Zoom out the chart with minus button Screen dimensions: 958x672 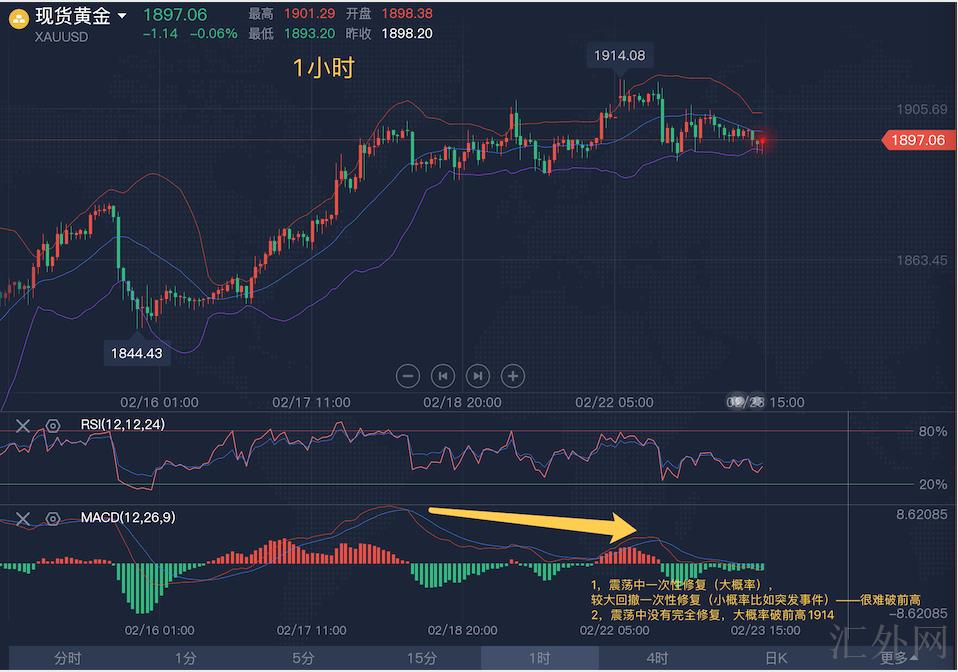(407, 376)
